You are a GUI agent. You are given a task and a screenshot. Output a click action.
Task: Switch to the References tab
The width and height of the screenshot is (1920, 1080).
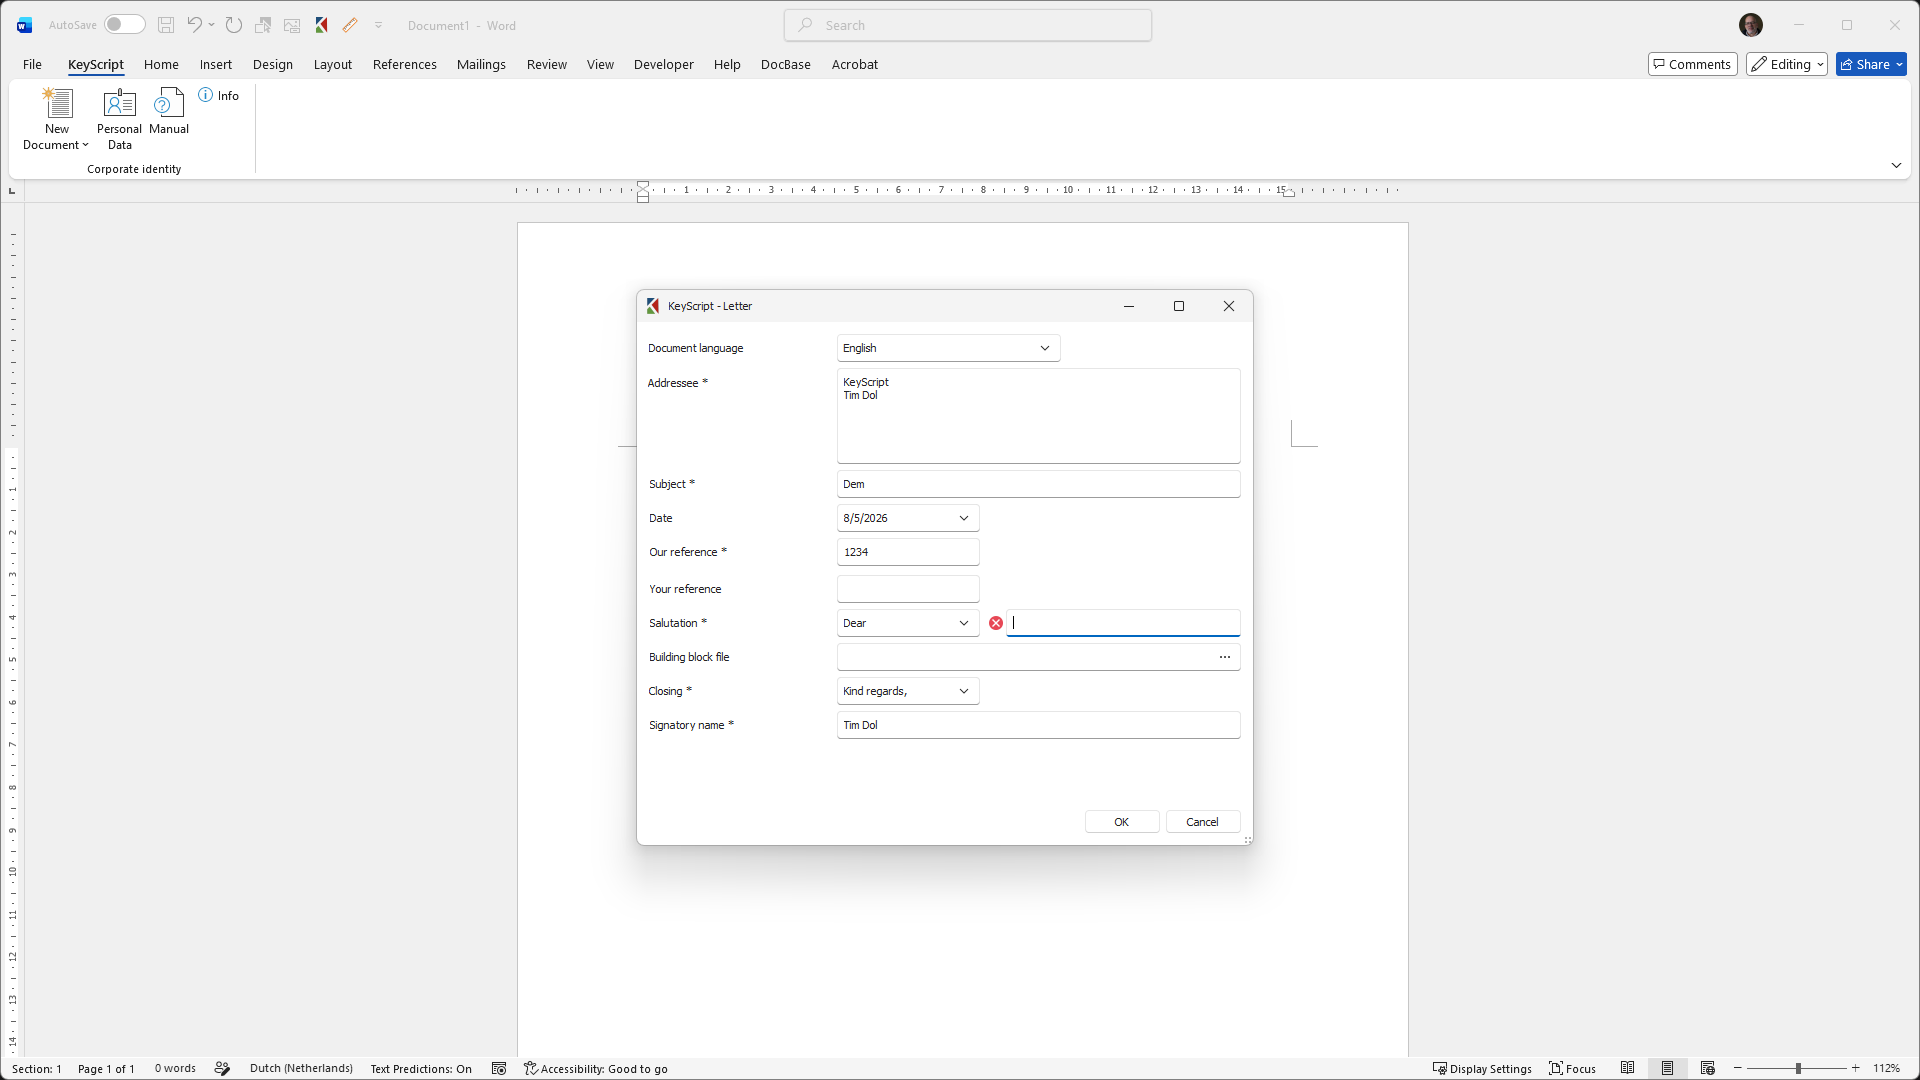404,64
